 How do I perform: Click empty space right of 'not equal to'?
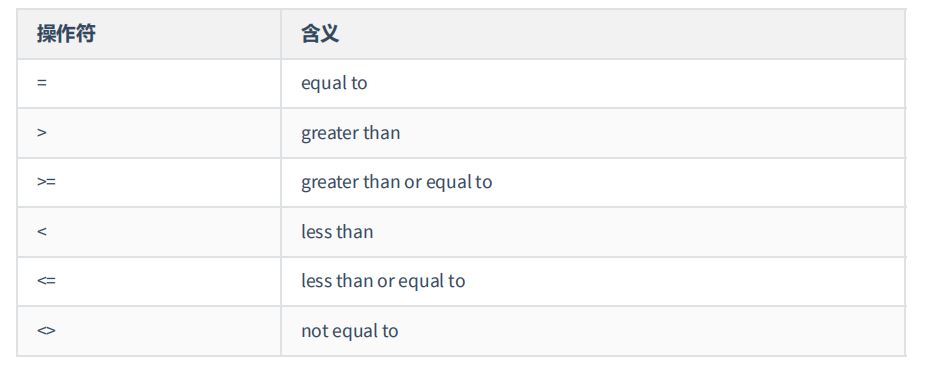point(650,331)
